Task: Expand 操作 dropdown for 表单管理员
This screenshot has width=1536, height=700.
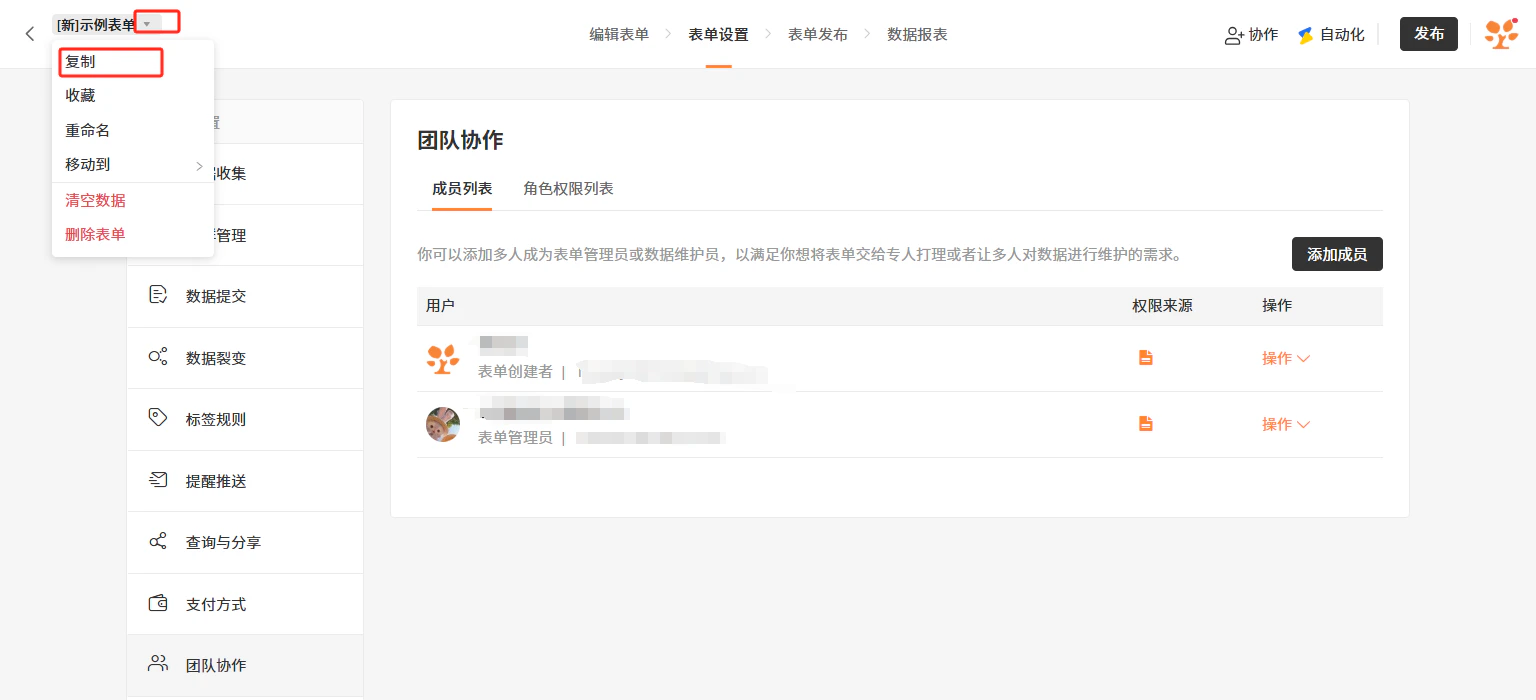Action: pos(1286,424)
